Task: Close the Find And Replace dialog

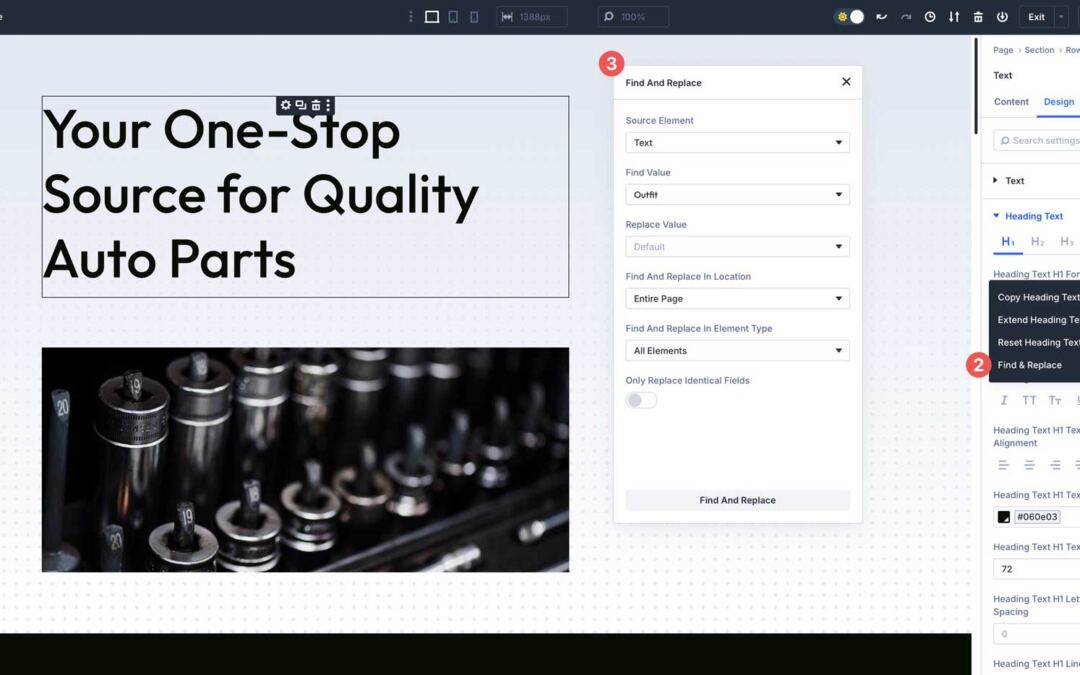Action: (x=846, y=82)
